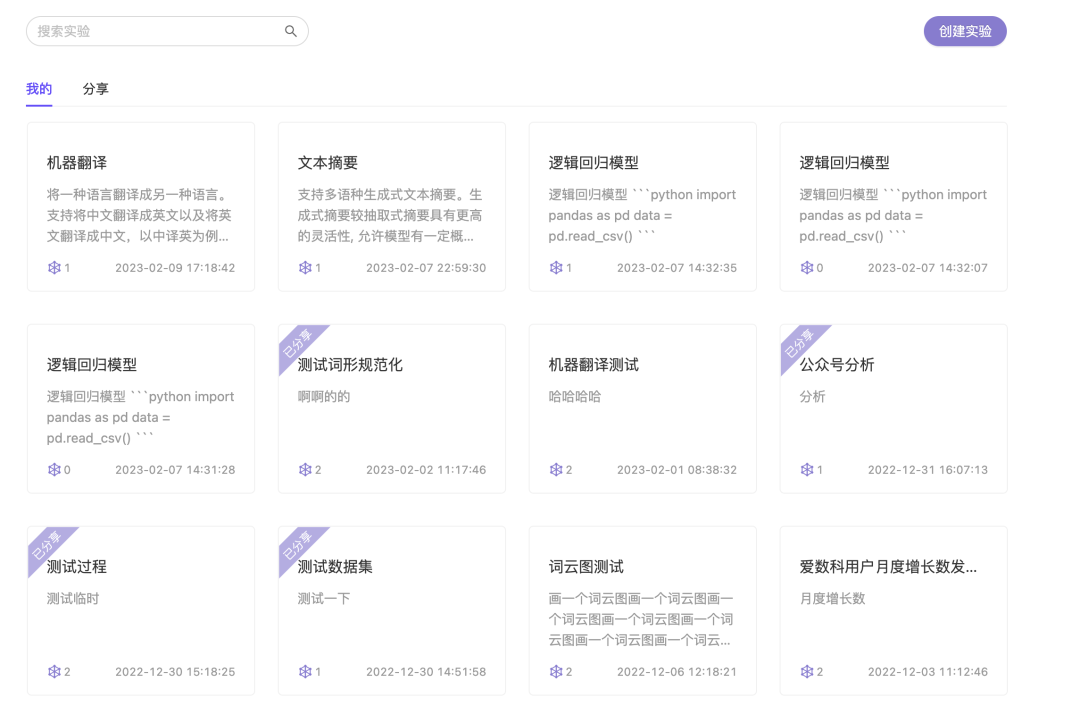The image size is (1080, 706).
Task: Click the 已分享 ribbon on 测试过程
Action: pyautogui.click(x=47, y=544)
